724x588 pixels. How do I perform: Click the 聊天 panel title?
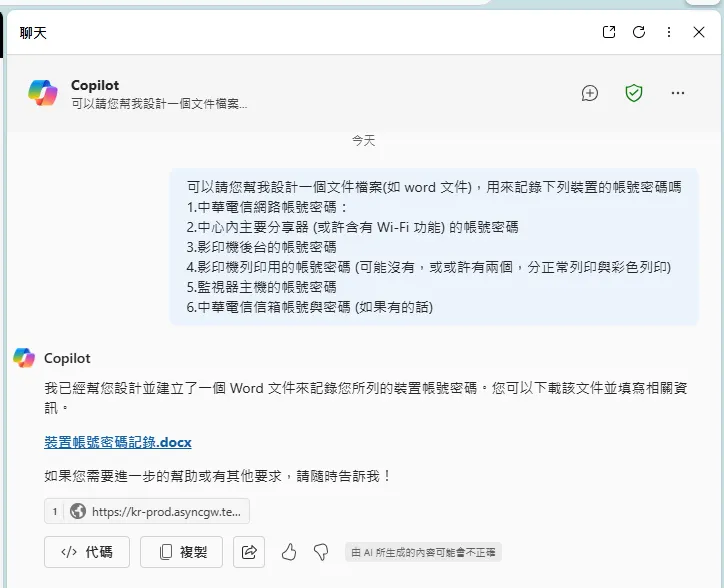33,33
